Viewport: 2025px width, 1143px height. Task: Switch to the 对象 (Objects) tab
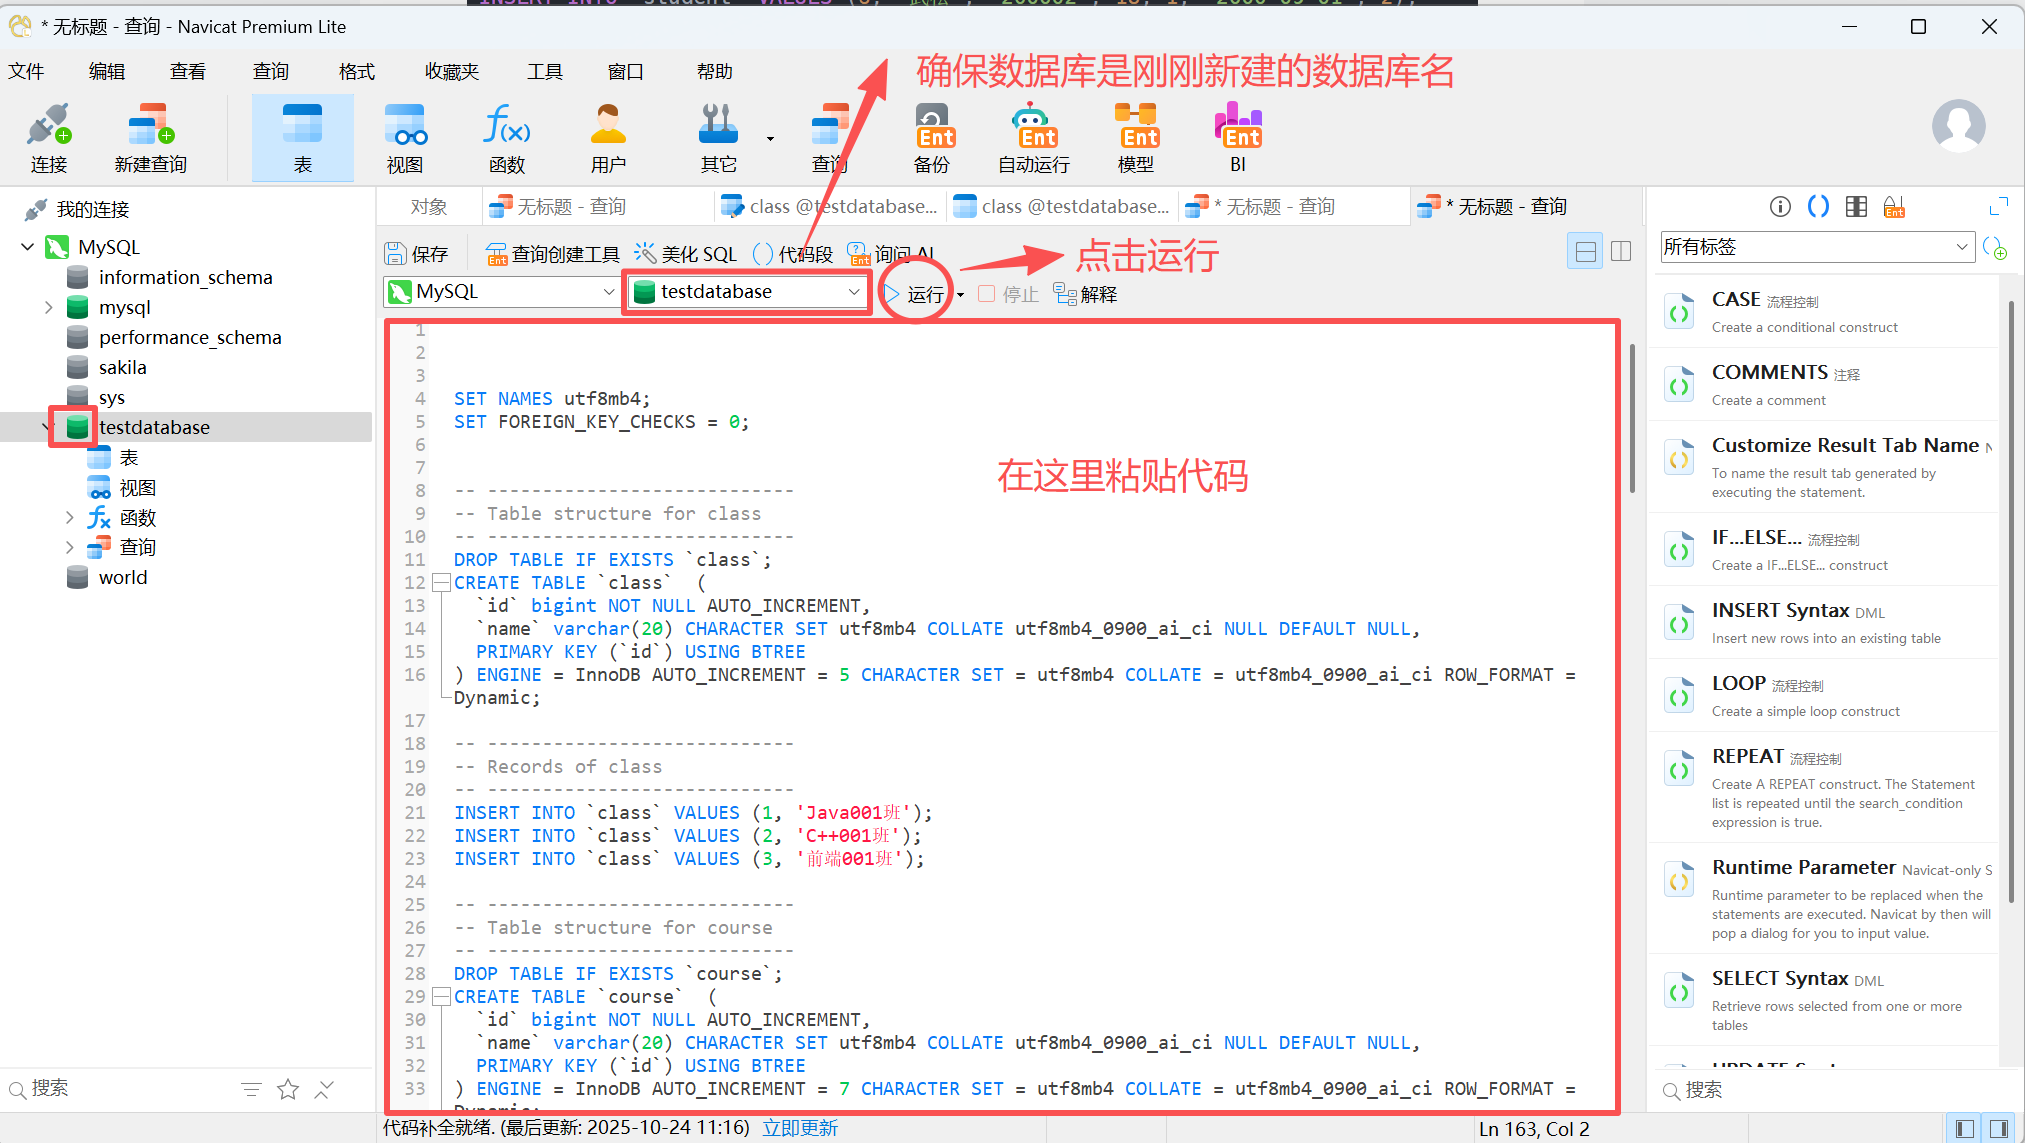point(429,207)
